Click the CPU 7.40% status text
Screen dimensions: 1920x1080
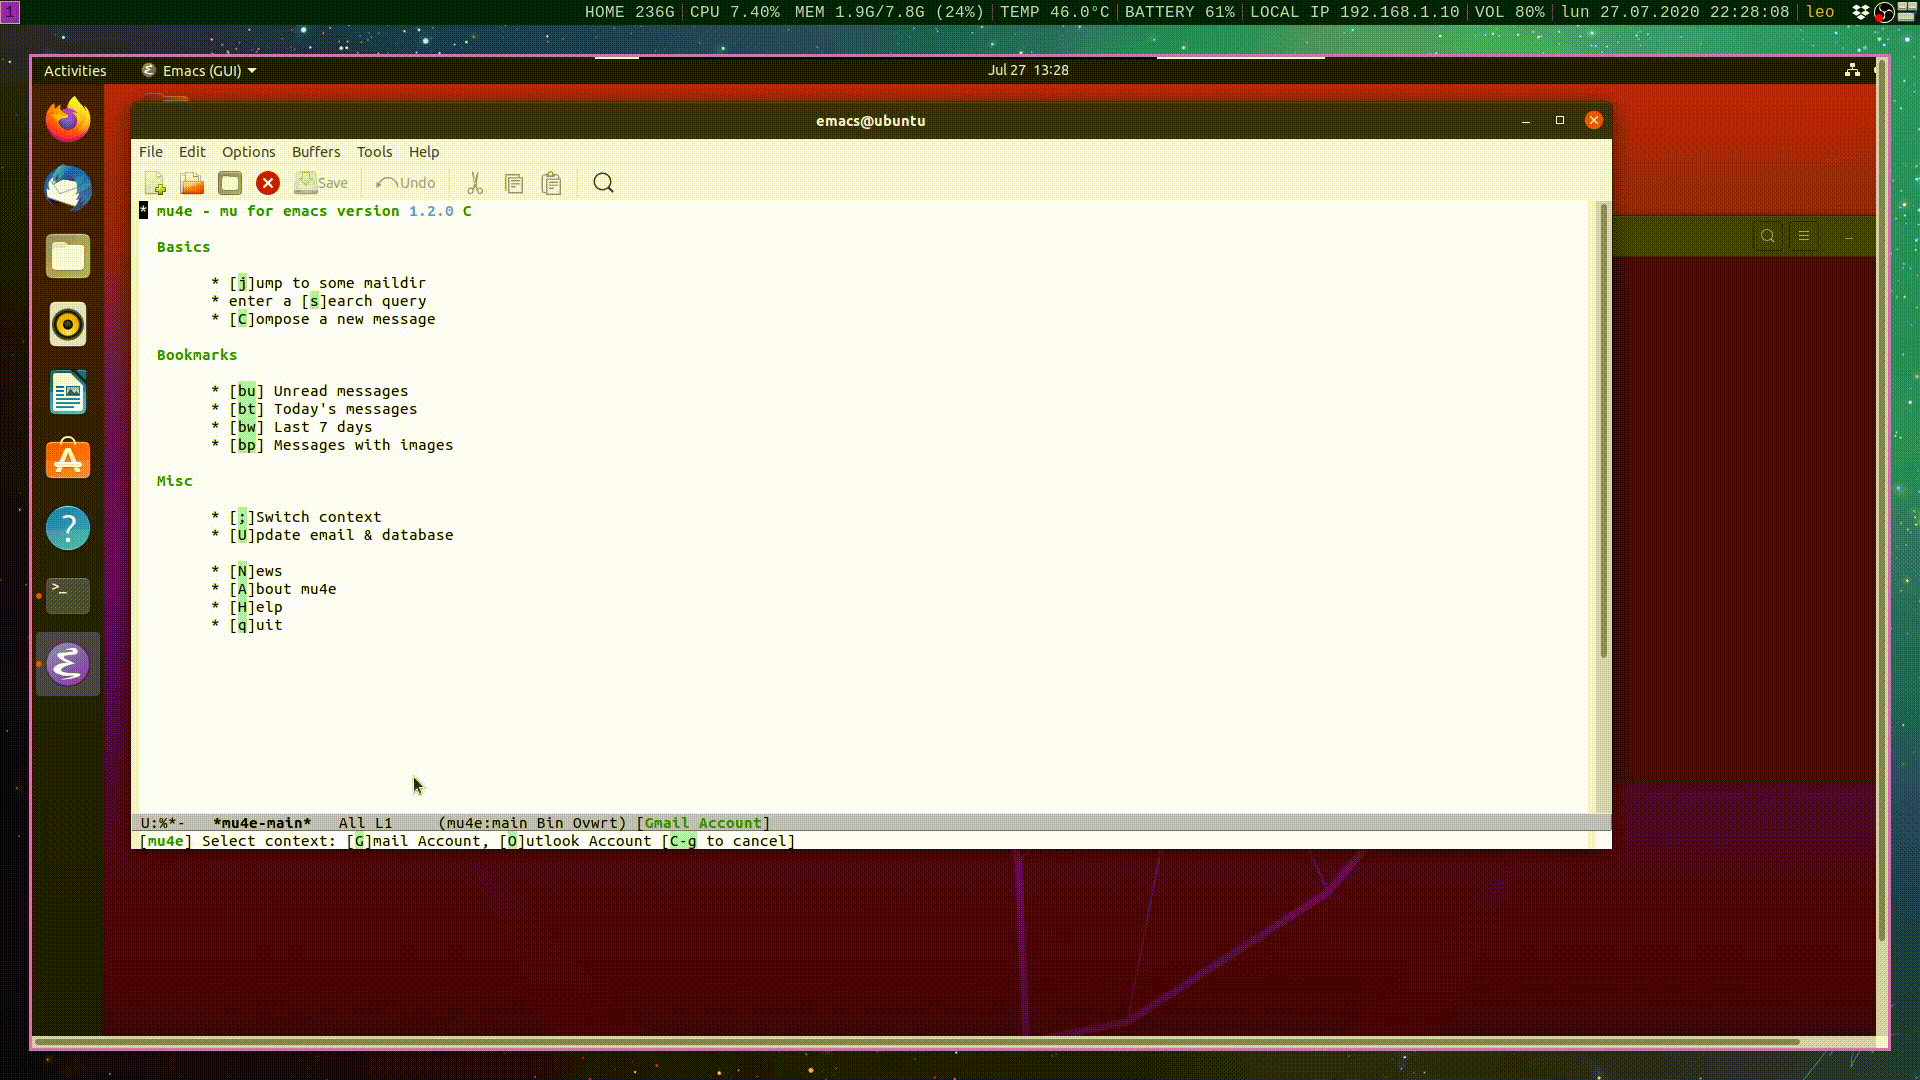click(734, 12)
